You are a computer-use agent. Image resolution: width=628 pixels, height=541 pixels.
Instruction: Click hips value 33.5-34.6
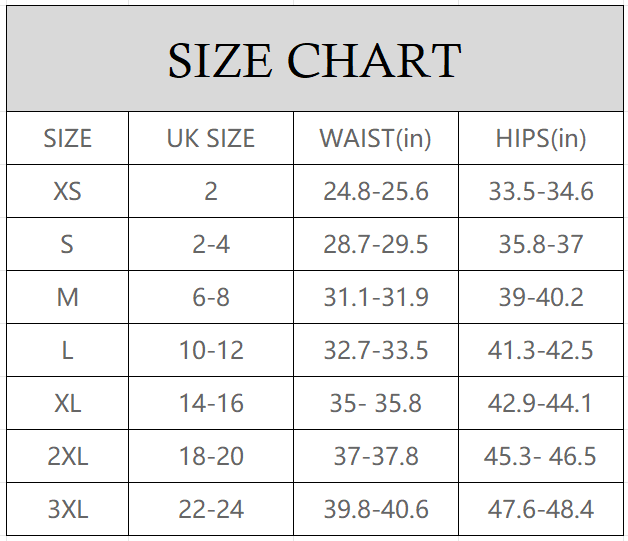[541, 191]
